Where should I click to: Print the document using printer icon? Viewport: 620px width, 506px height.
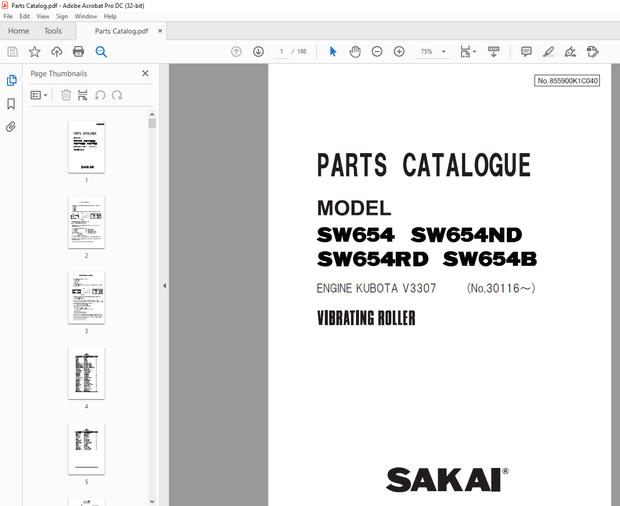78,52
